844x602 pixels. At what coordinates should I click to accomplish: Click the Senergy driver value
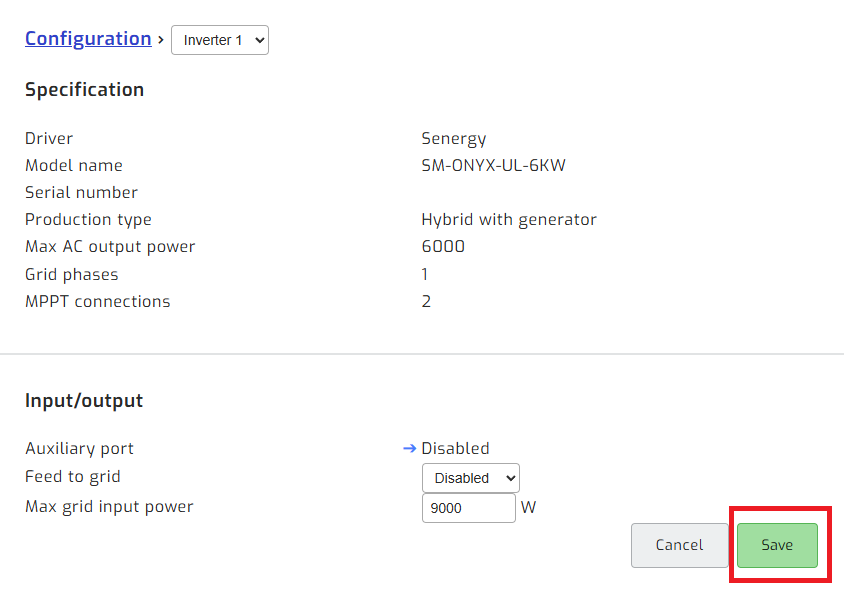click(x=453, y=138)
